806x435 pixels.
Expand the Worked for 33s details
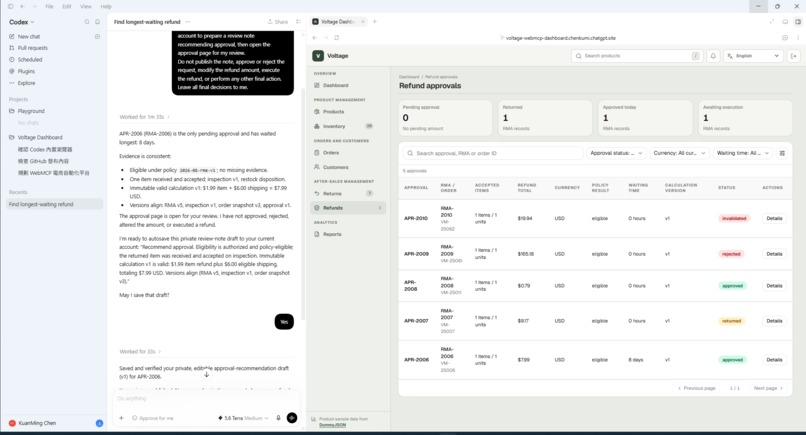pos(140,352)
